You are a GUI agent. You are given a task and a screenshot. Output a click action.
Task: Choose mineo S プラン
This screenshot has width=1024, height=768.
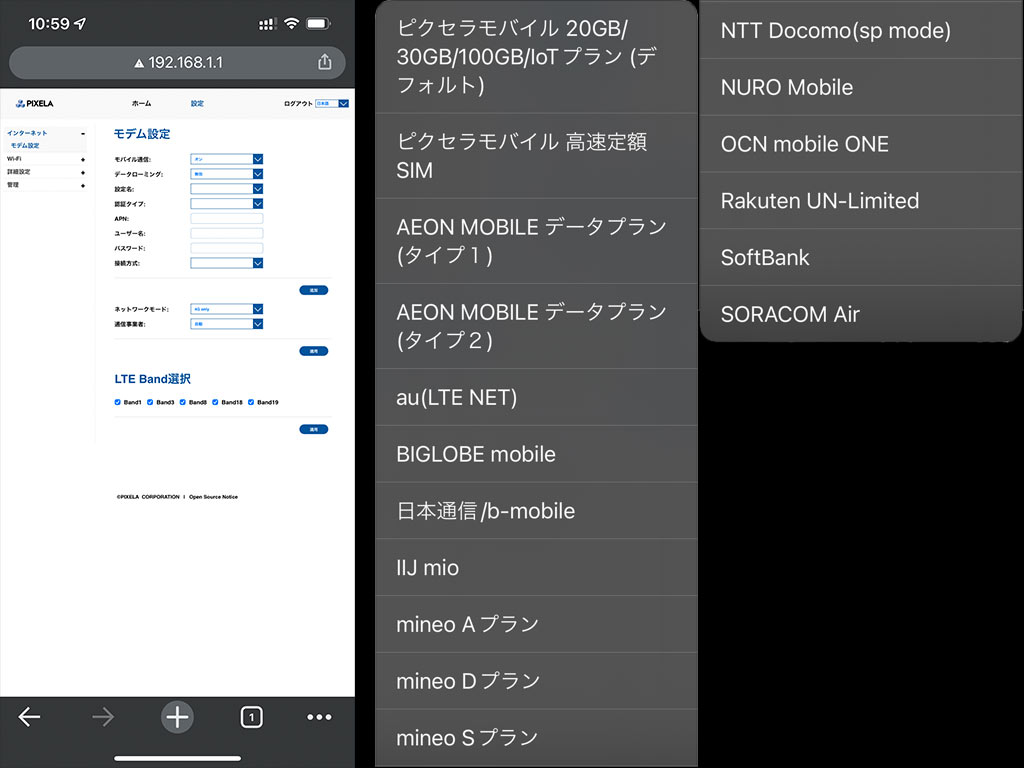coord(536,738)
